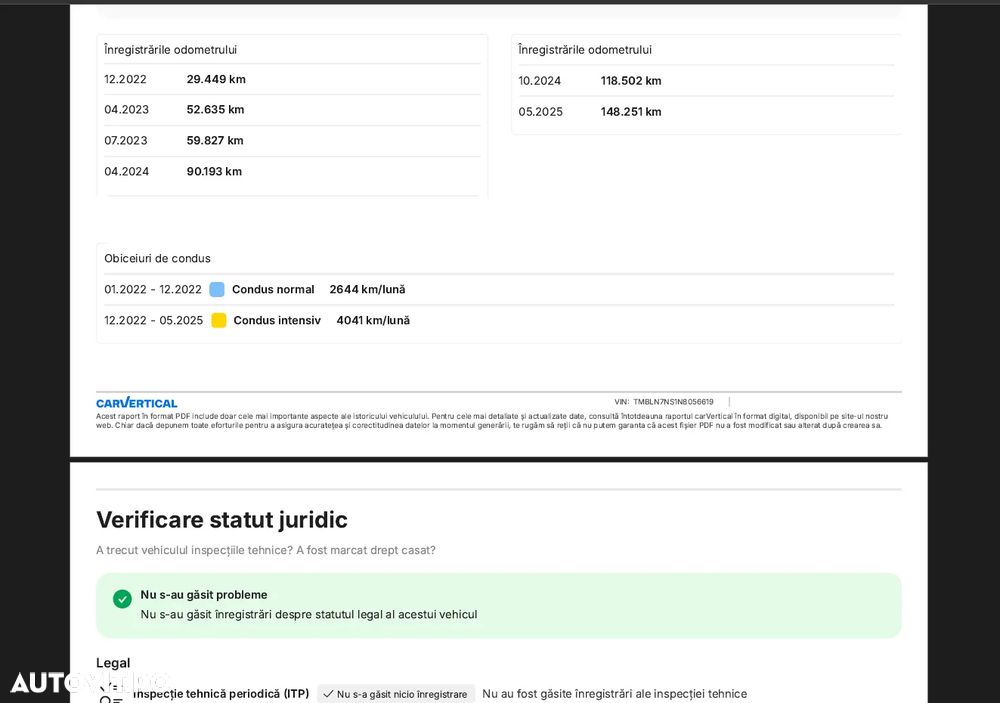Click the green checkmark success icon

point(122,599)
